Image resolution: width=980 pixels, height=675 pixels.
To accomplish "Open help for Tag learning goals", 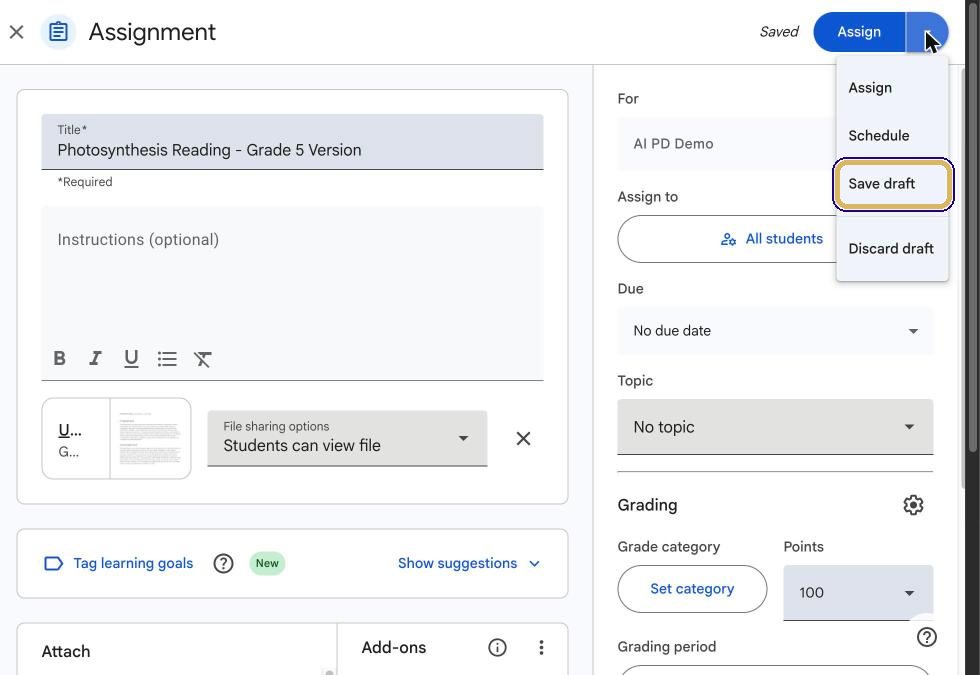I will (x=223, y=564).
